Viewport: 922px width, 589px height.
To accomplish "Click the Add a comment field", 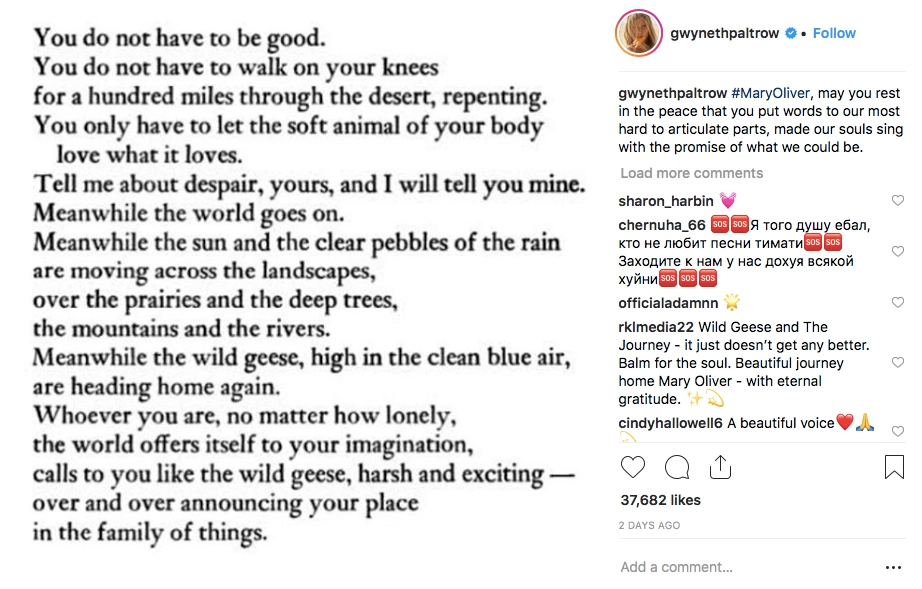I will coord(740,567).
